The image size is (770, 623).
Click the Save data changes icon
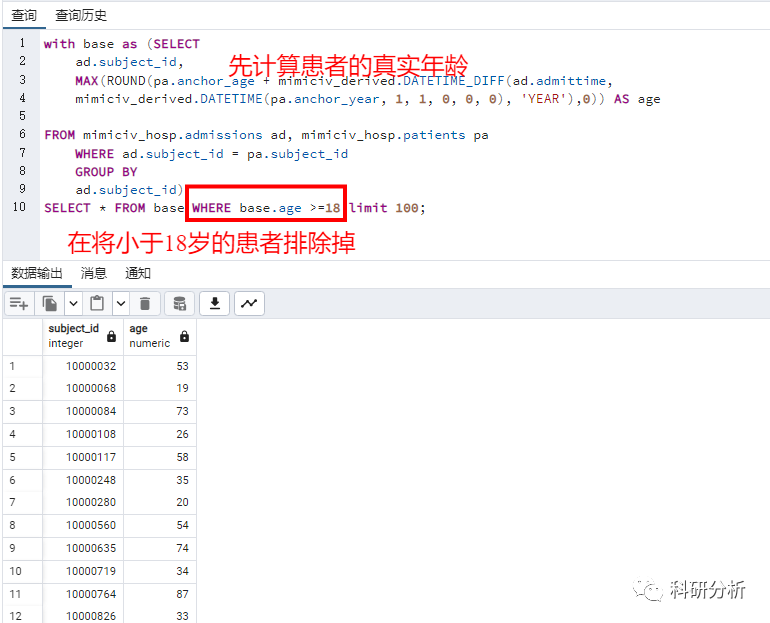tap(180, 303)
